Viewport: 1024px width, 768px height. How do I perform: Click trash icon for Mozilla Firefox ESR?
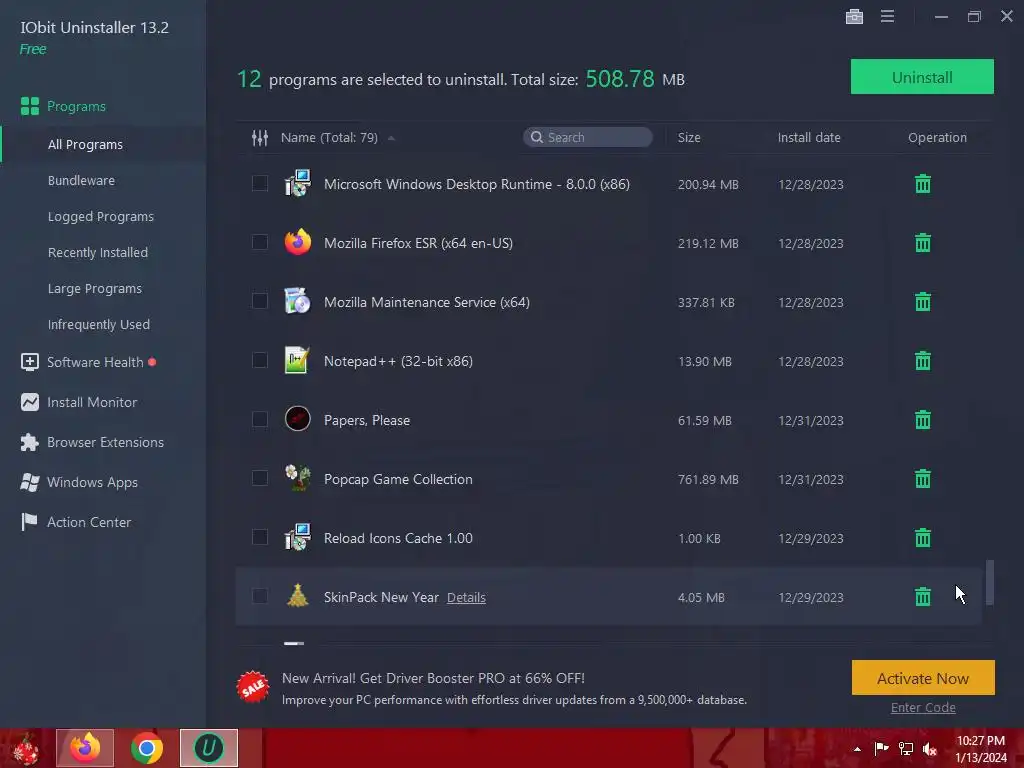[922, 243]
